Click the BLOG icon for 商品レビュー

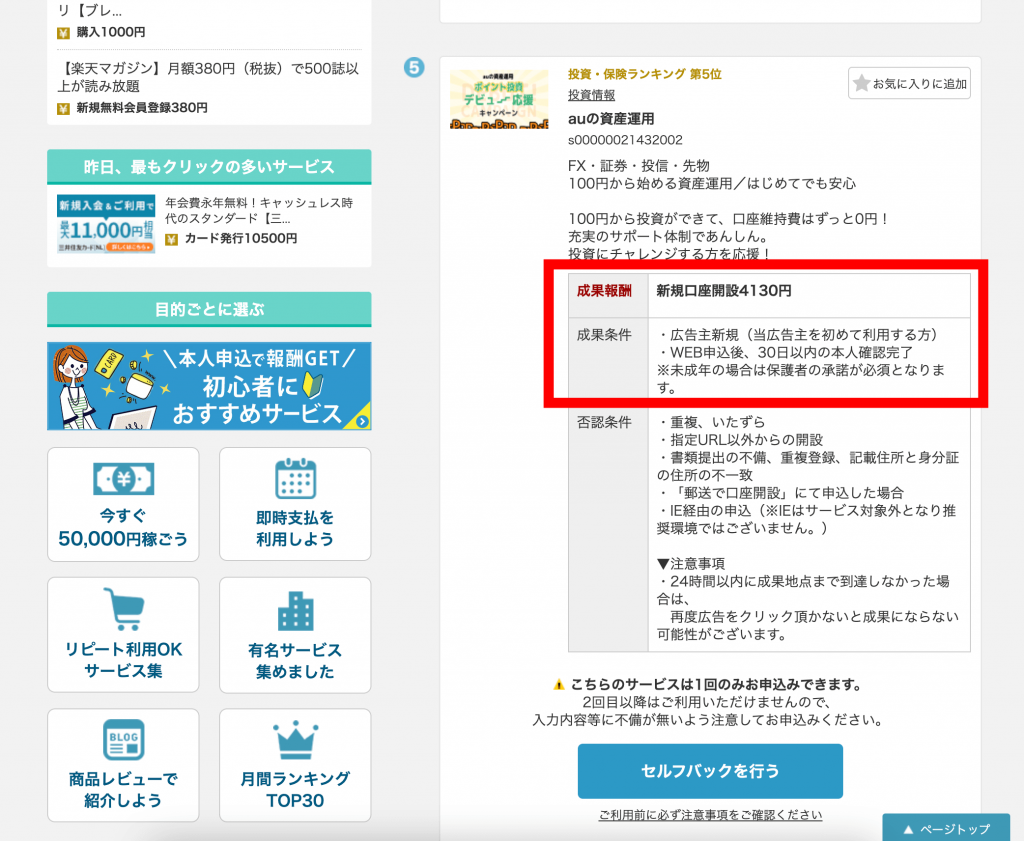(x=123, y=740)
